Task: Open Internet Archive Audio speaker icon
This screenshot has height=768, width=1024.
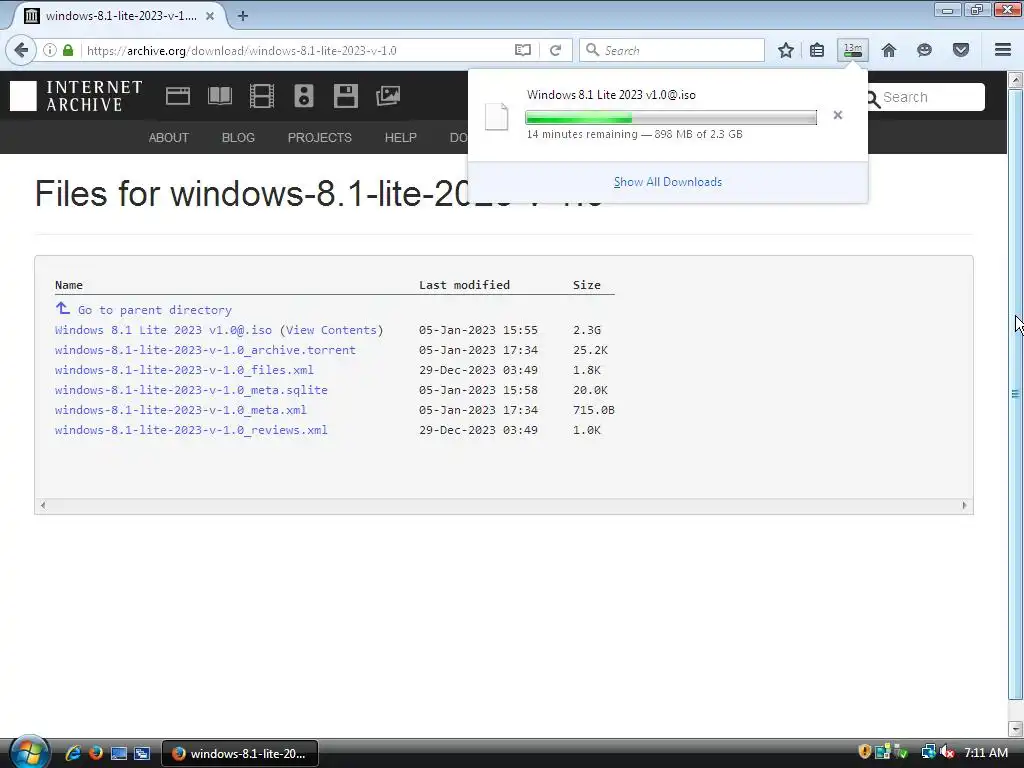Action: coord(304,96)
